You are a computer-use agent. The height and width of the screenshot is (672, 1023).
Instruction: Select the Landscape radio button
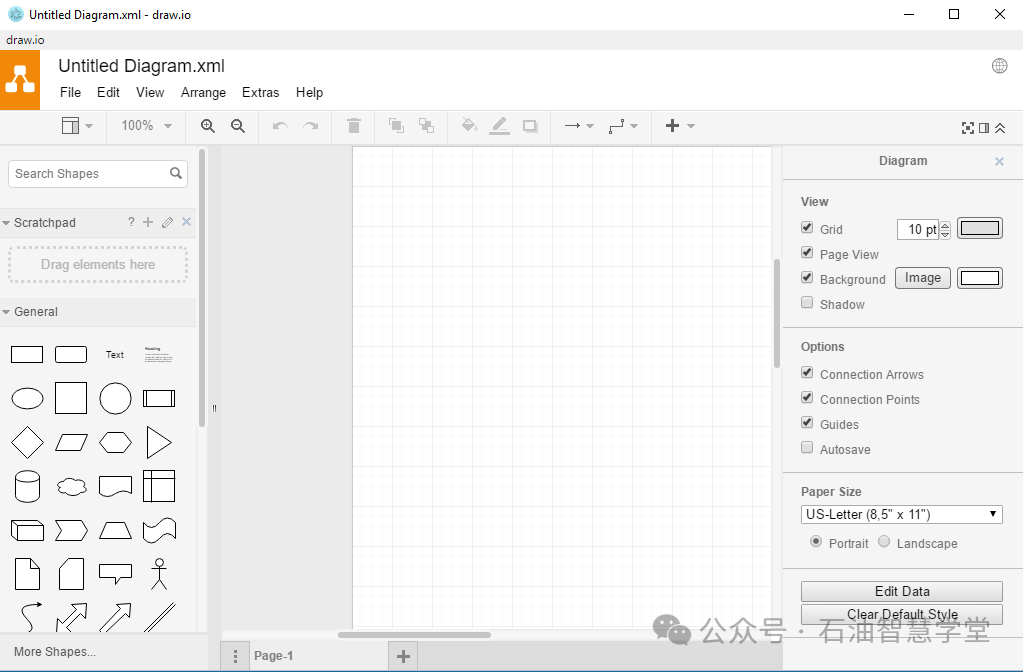[x=884, y=542]
